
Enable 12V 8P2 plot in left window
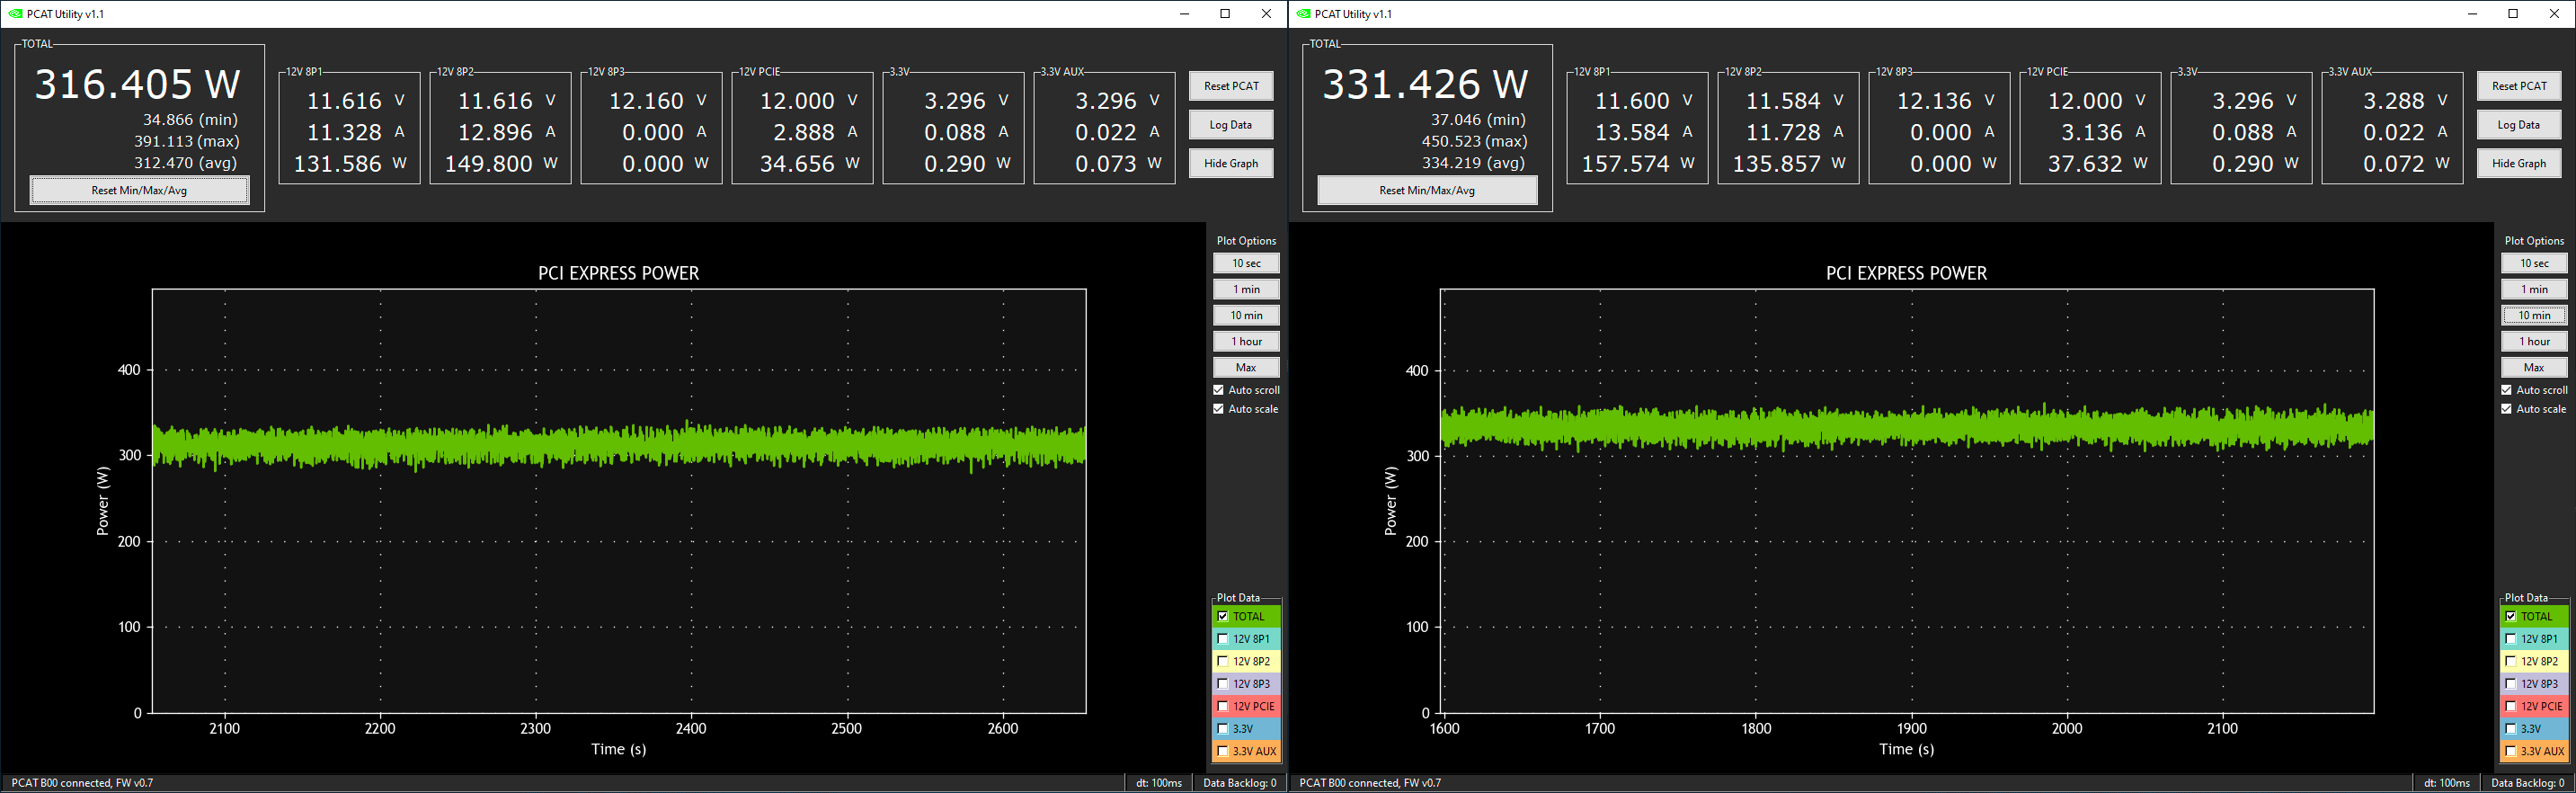1223,661
